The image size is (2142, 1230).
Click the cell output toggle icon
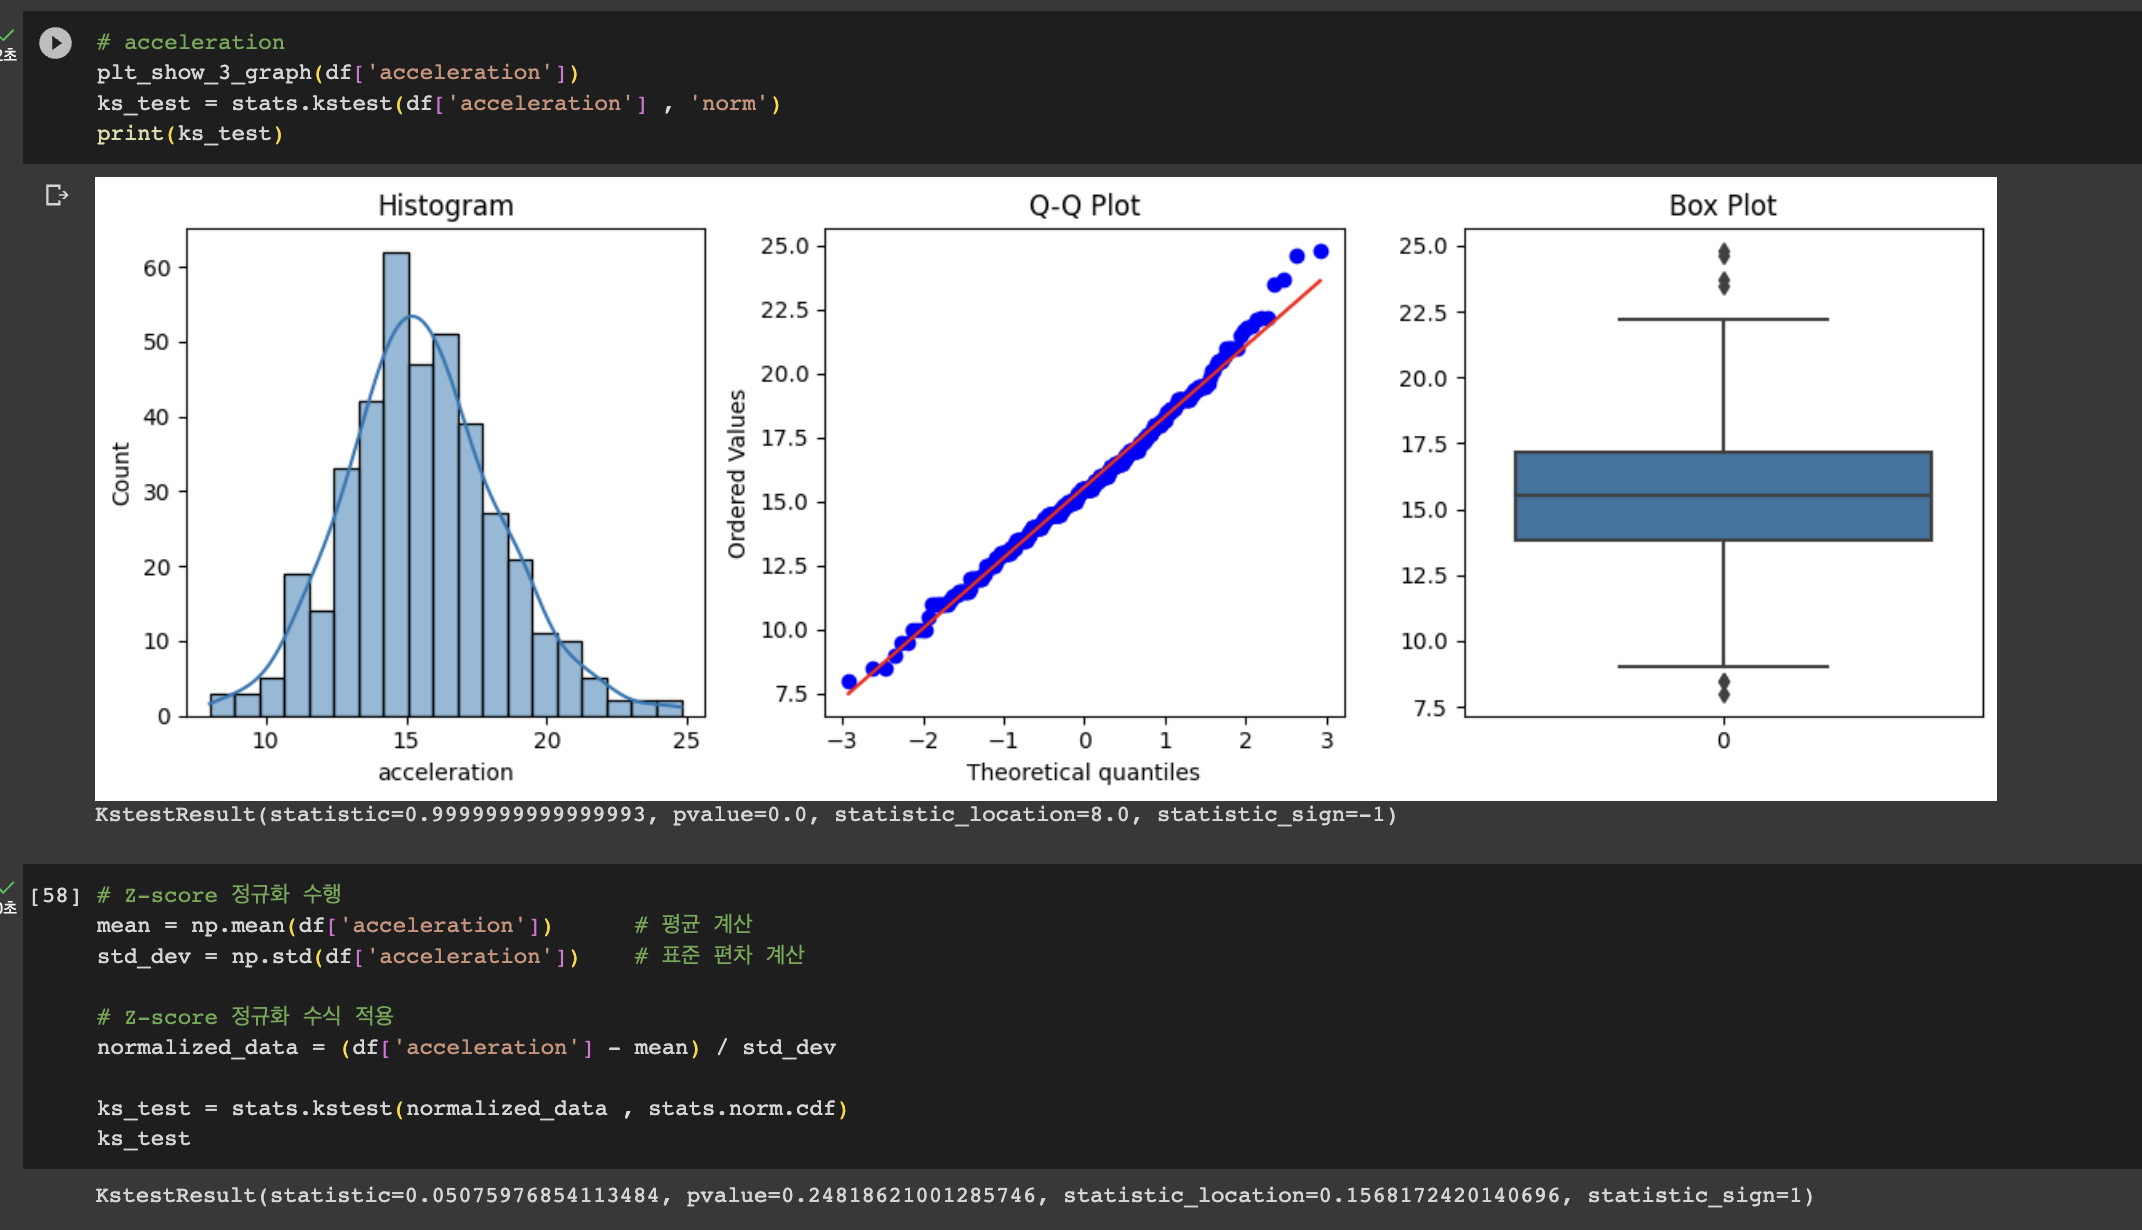57,195
